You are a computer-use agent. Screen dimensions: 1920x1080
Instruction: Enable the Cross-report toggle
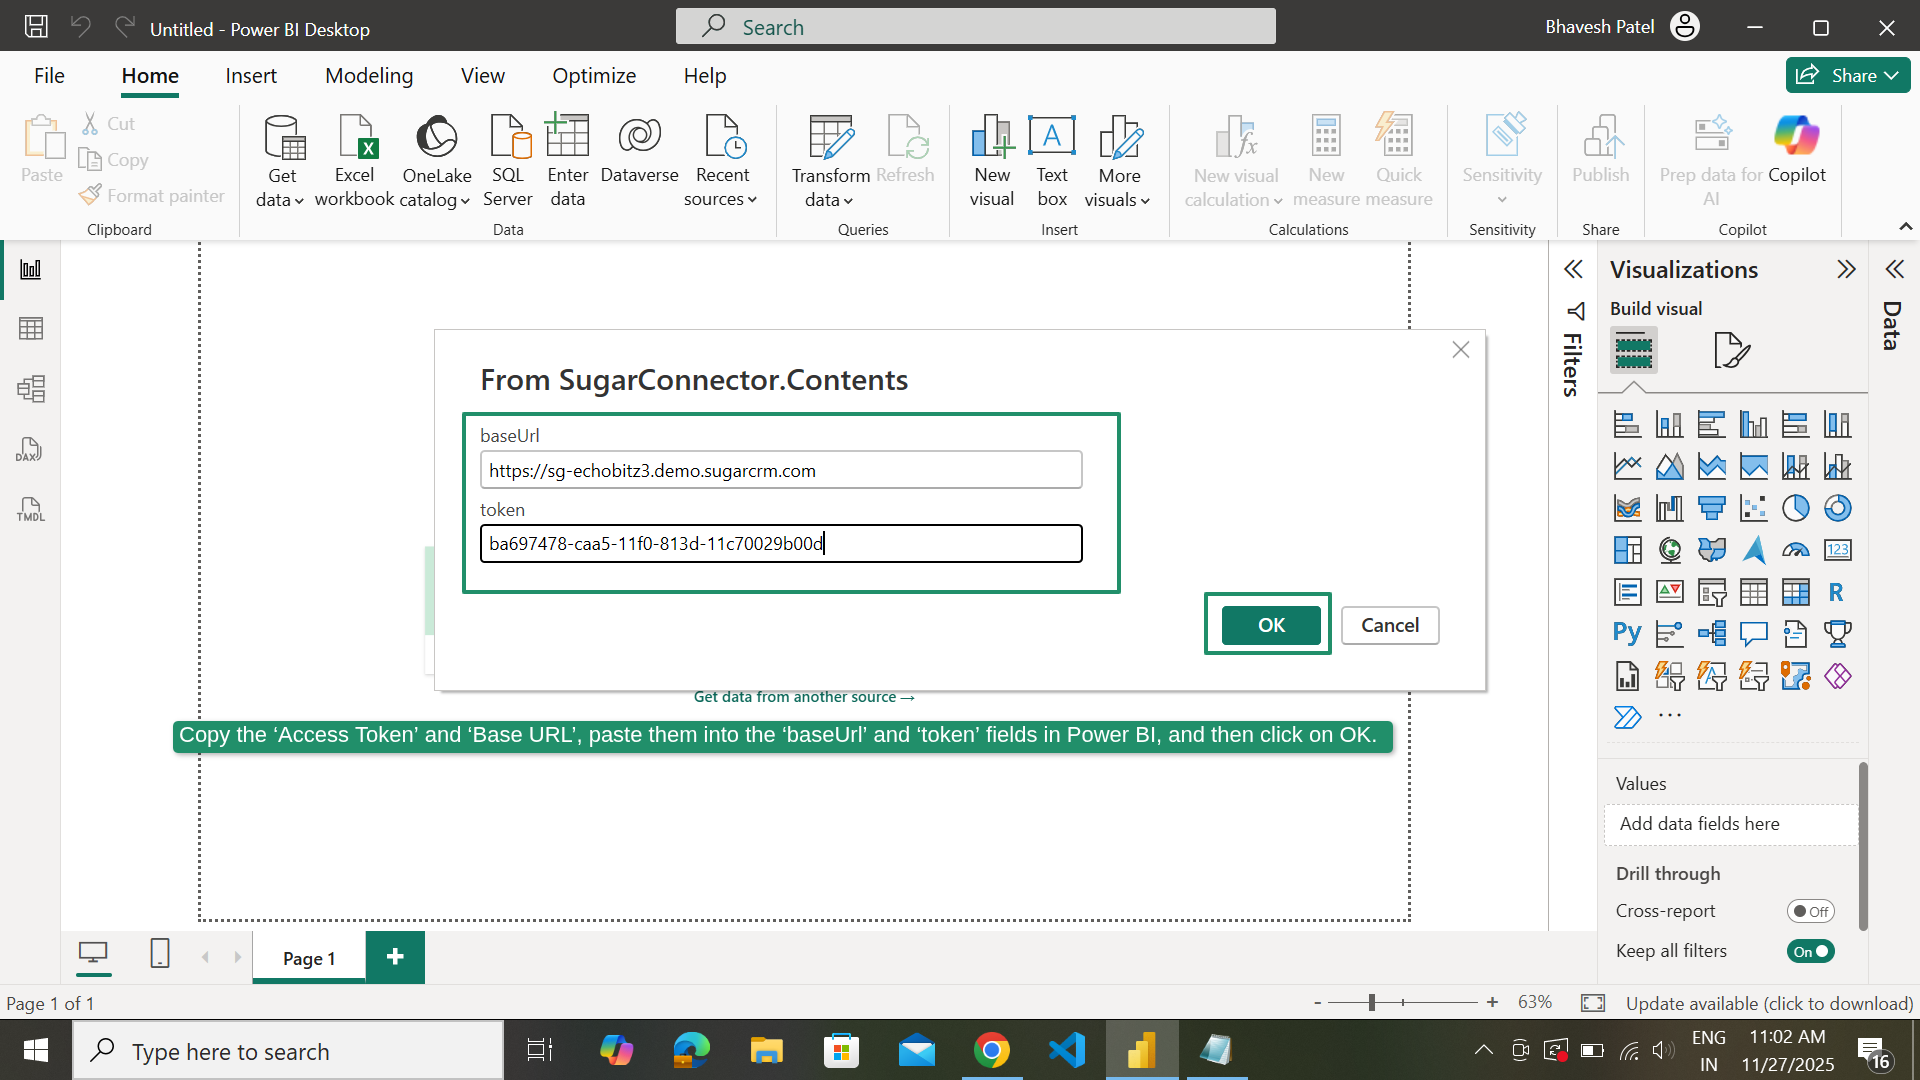pyautogui.click(x=1811, y=911)
